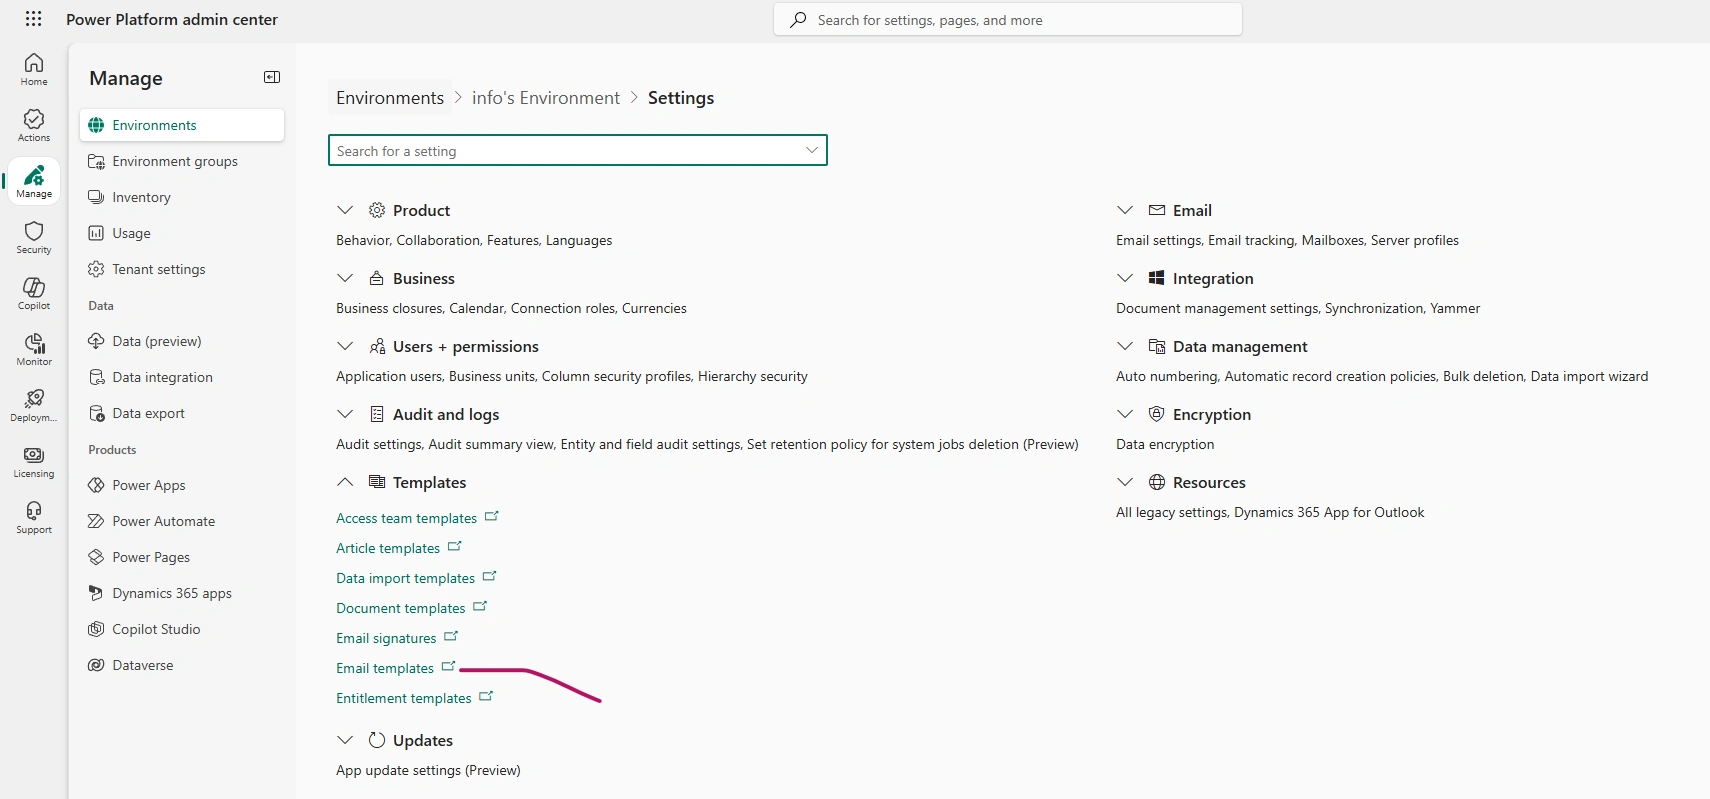Open Access team templates link
1710x799 pixels.
click(406, 518)
